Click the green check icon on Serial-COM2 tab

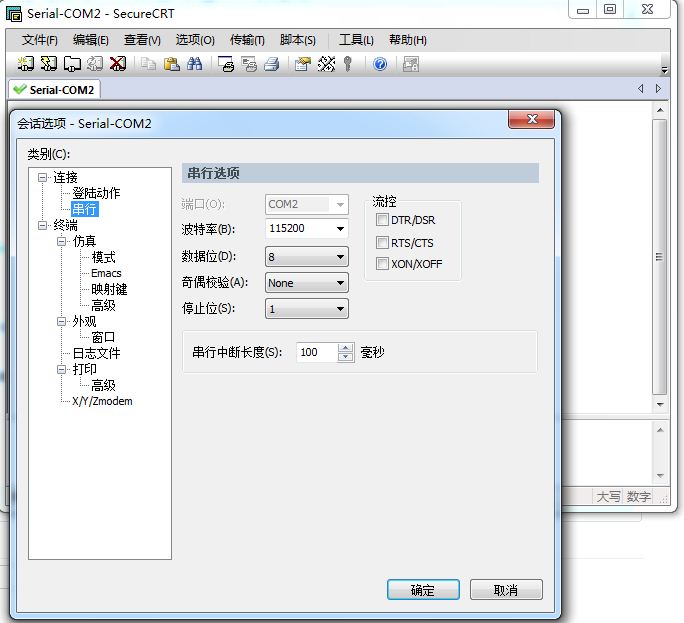pyautogui.click(x=20, y=89)
